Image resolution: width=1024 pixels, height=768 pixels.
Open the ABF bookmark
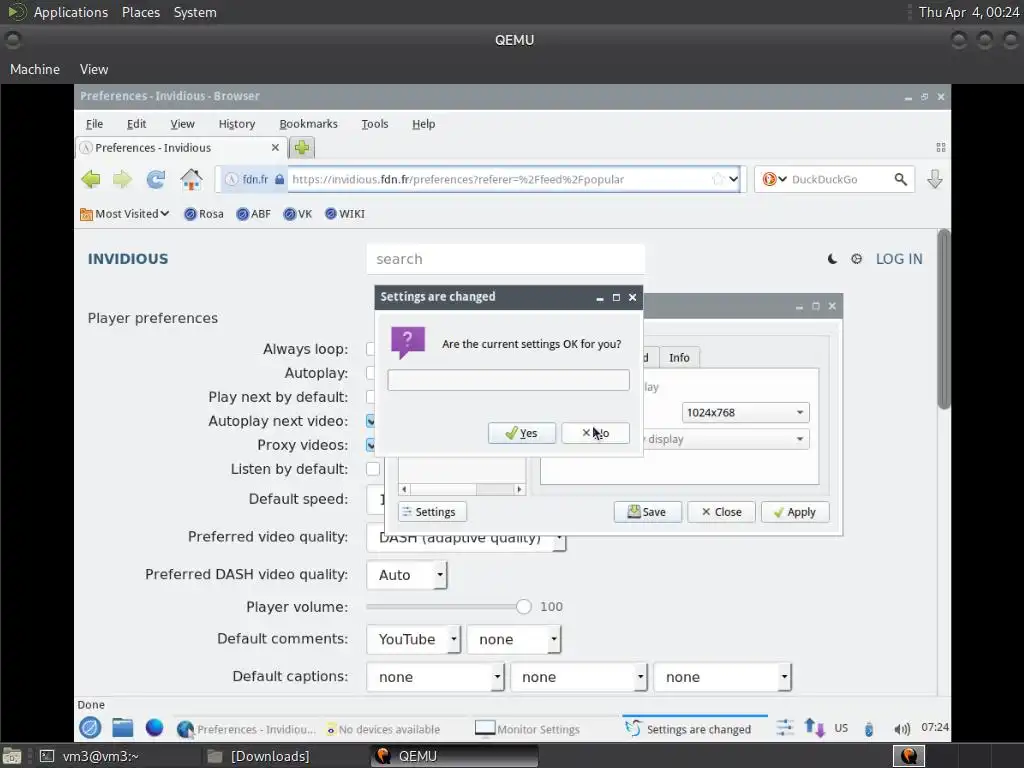click(x=253, y=214)
